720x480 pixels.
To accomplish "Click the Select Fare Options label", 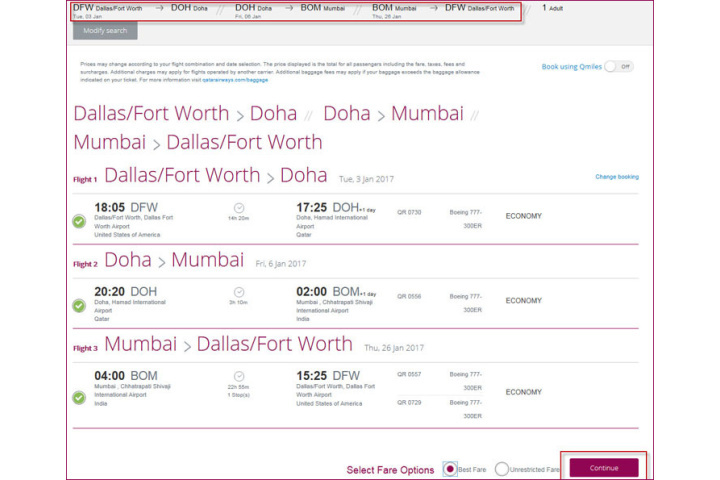I will (390, 470).
